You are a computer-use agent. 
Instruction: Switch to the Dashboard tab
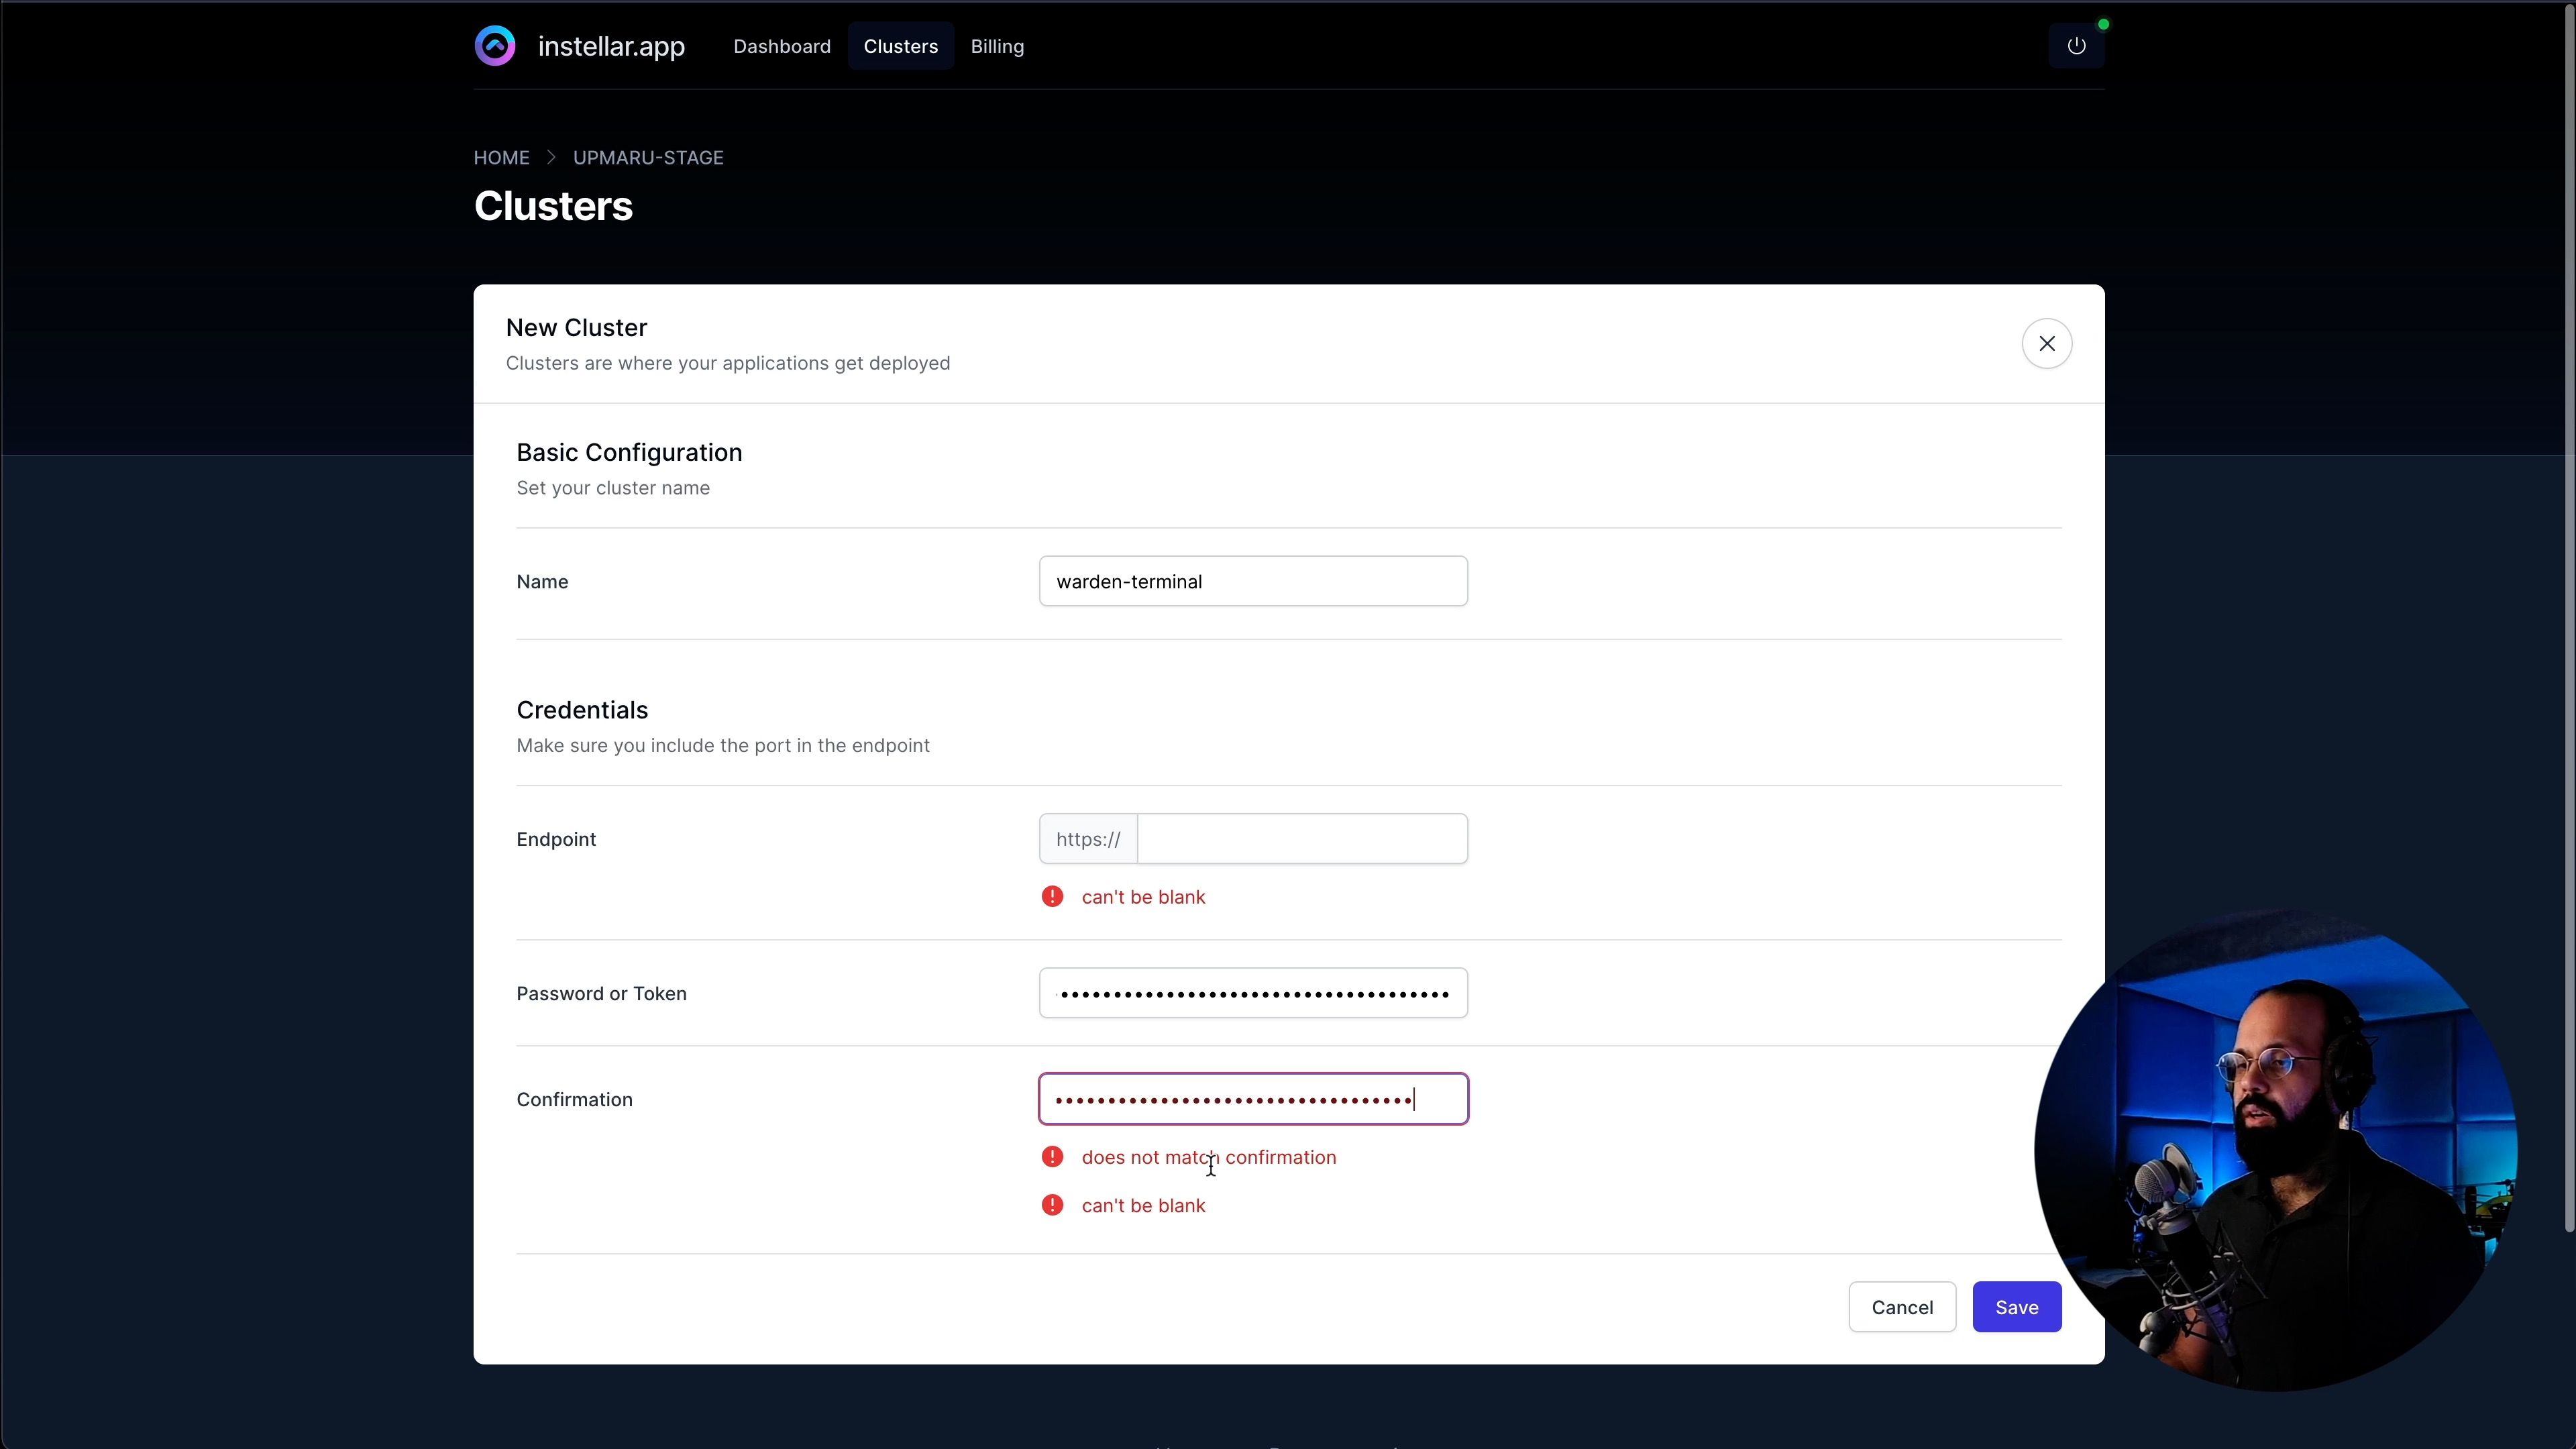coord(781,46)
